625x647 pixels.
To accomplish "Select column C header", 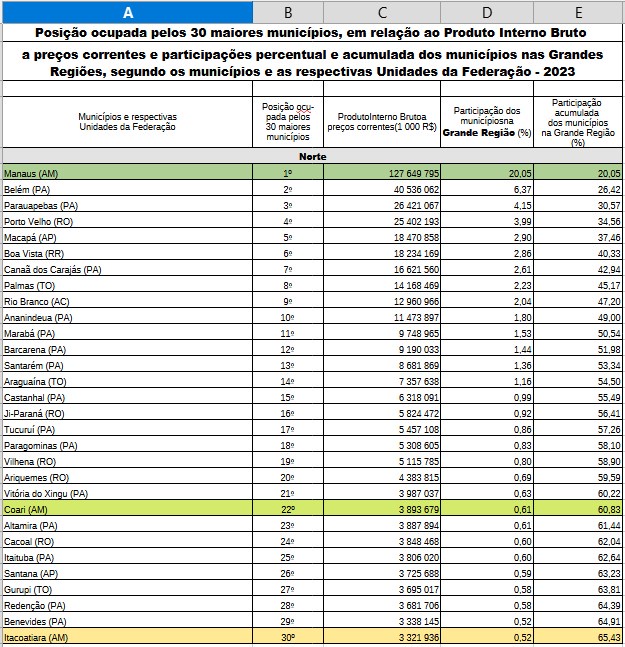I will [382, 12].
